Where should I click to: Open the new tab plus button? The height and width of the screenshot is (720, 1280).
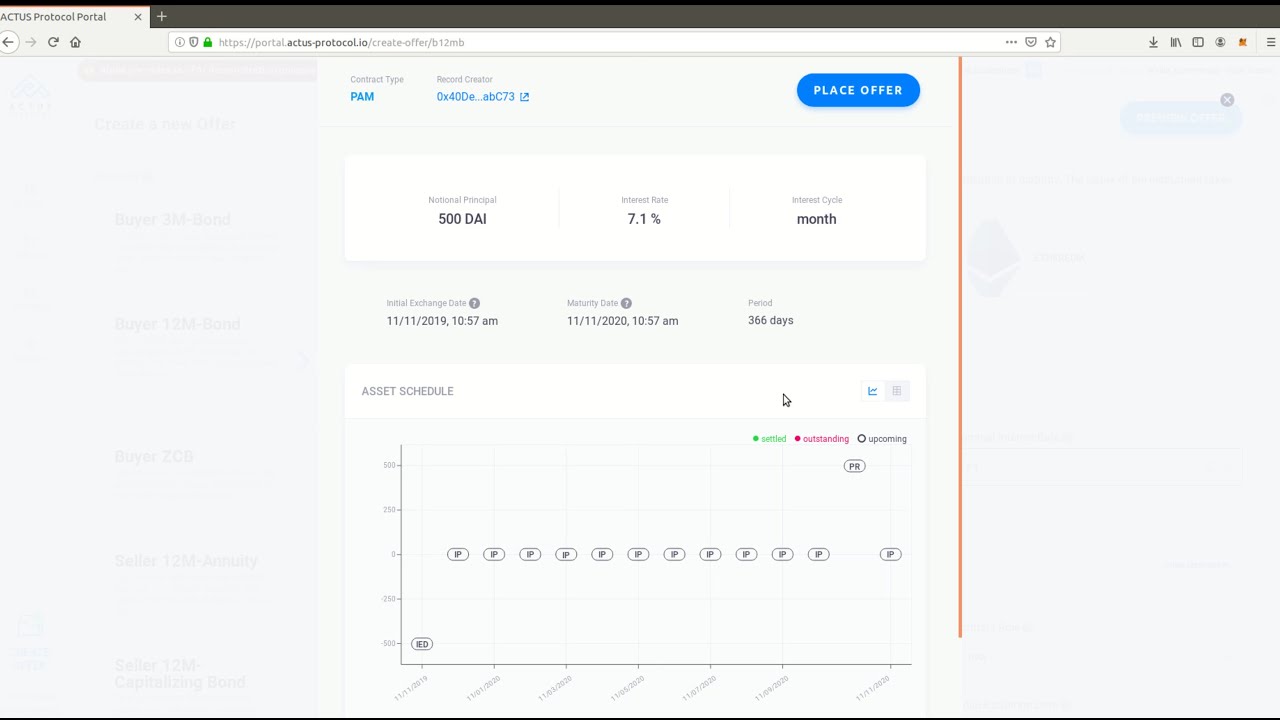(161, 16)
